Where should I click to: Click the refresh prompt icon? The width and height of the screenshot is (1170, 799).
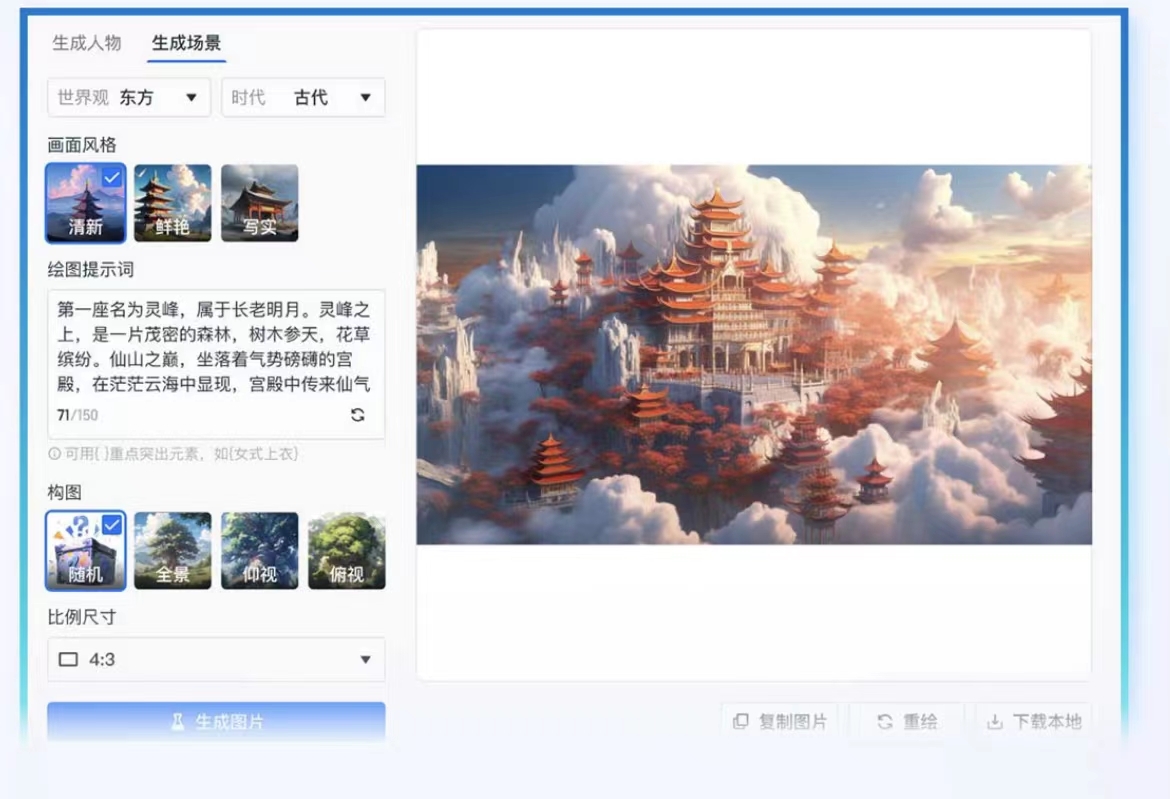point(357,415)
